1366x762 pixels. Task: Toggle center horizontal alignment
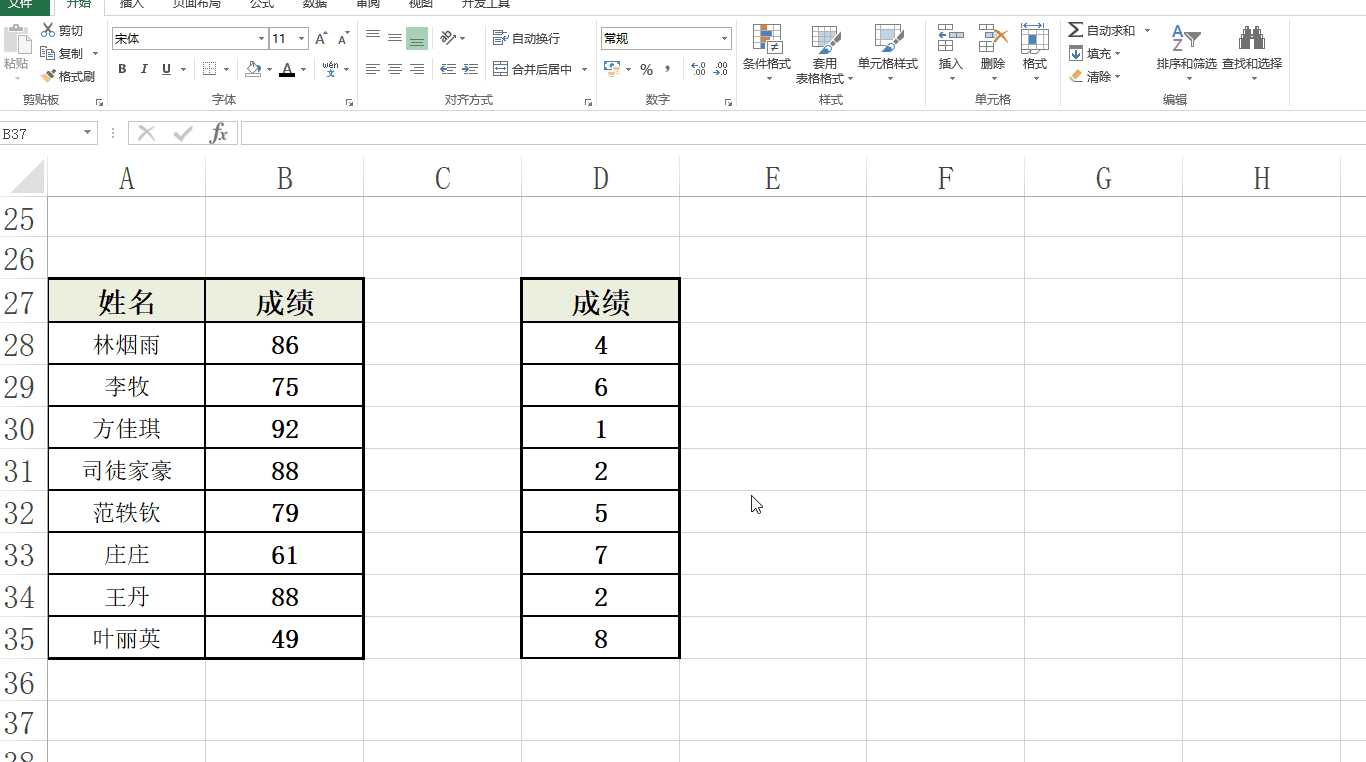[x=395, y=69]
